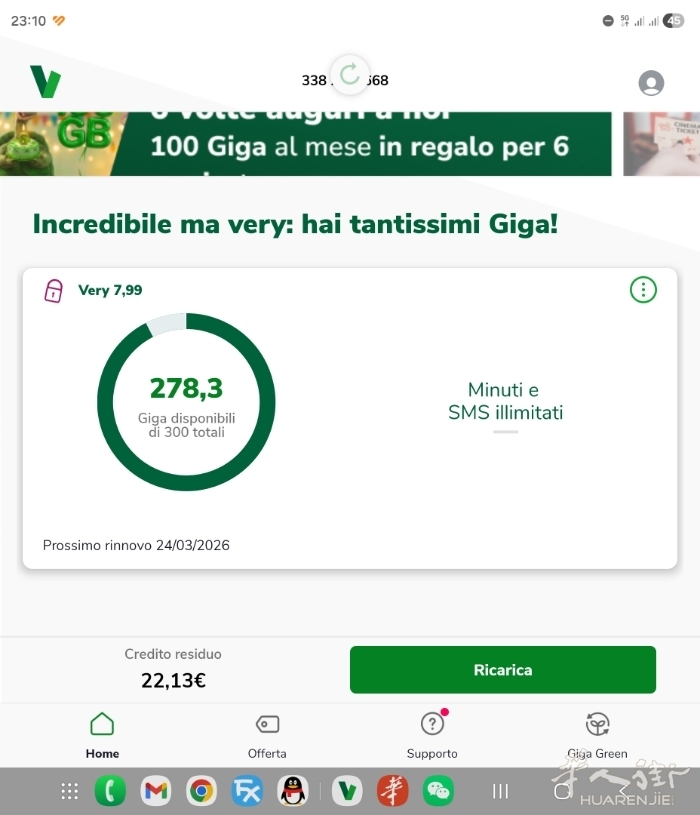Screen dimensions: 700x815
Task: Open Chrome from the taskbar
Action: [201, 791]
